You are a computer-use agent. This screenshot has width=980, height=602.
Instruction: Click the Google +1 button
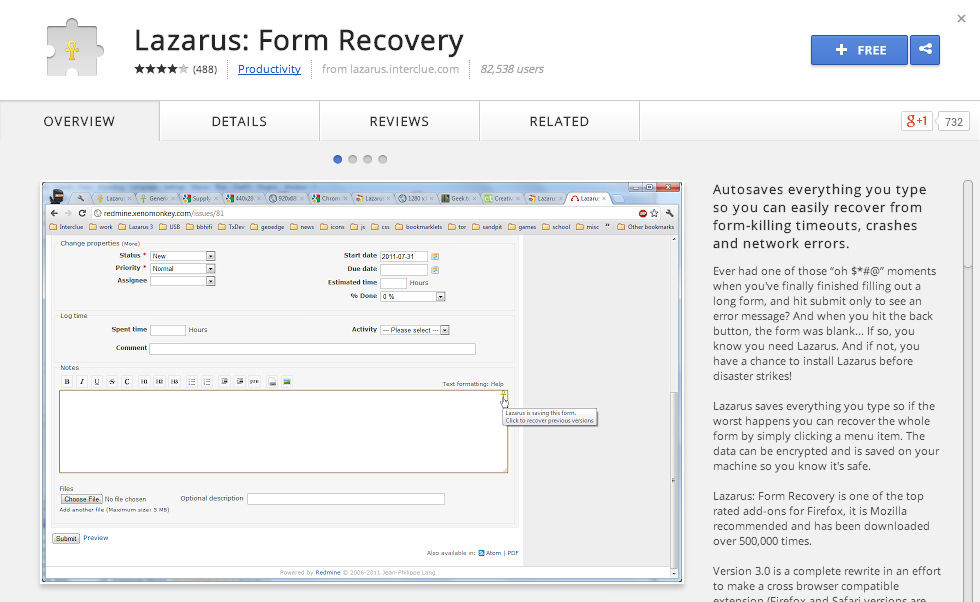916,121
